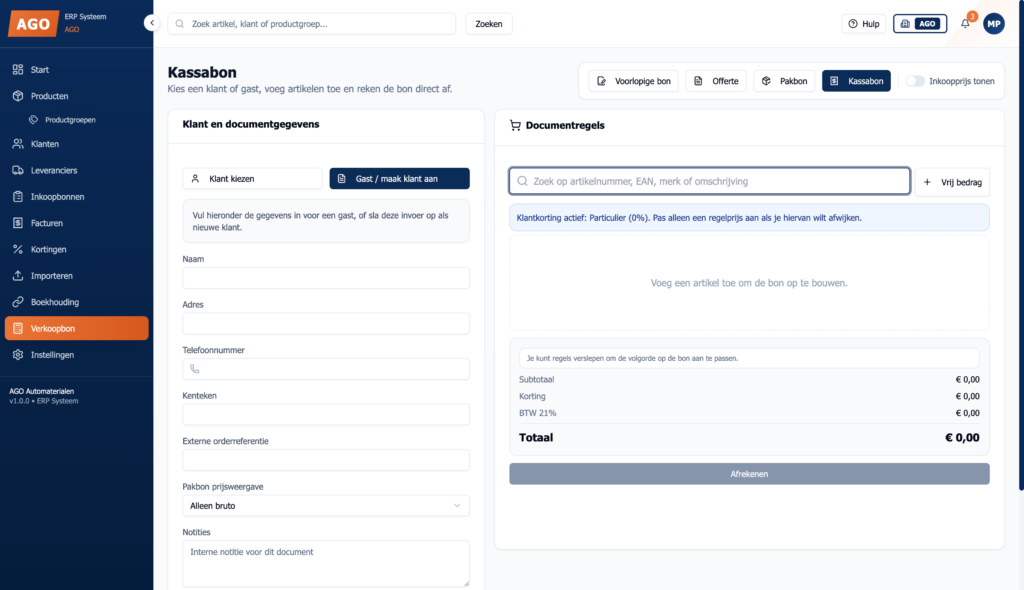
Task: Open notifications bell icon
Action: [x=965, y=24]
